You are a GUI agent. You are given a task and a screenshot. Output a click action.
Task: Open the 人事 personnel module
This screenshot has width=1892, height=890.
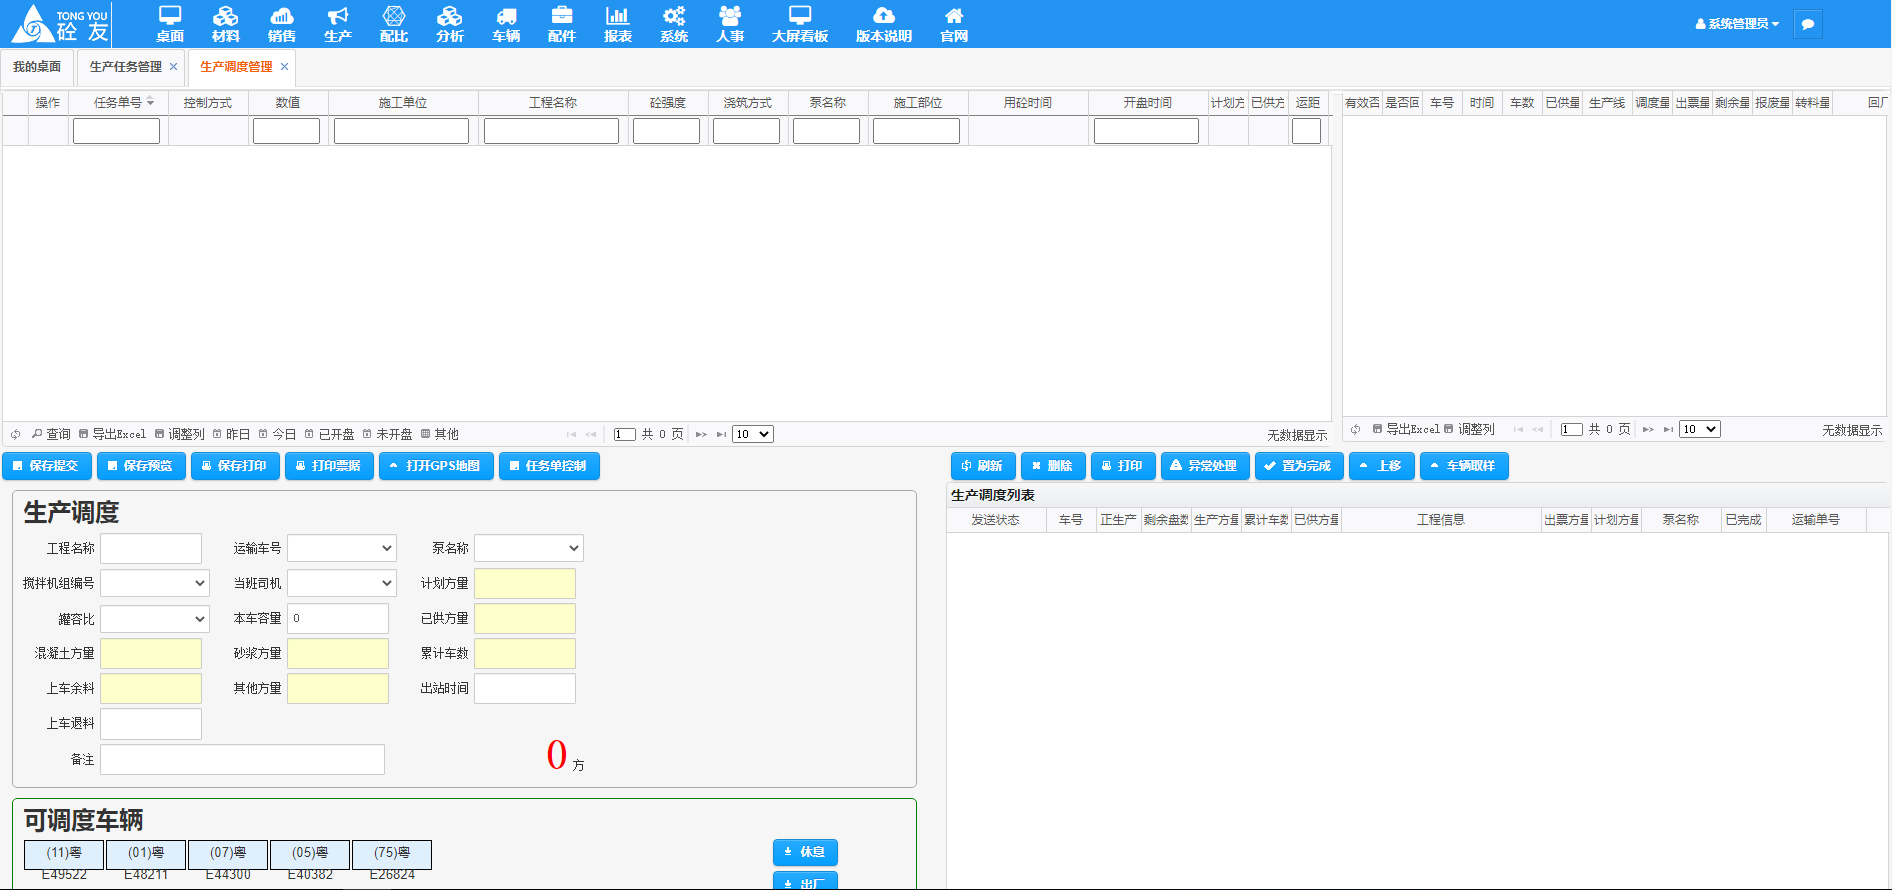(x=730, y=24)
